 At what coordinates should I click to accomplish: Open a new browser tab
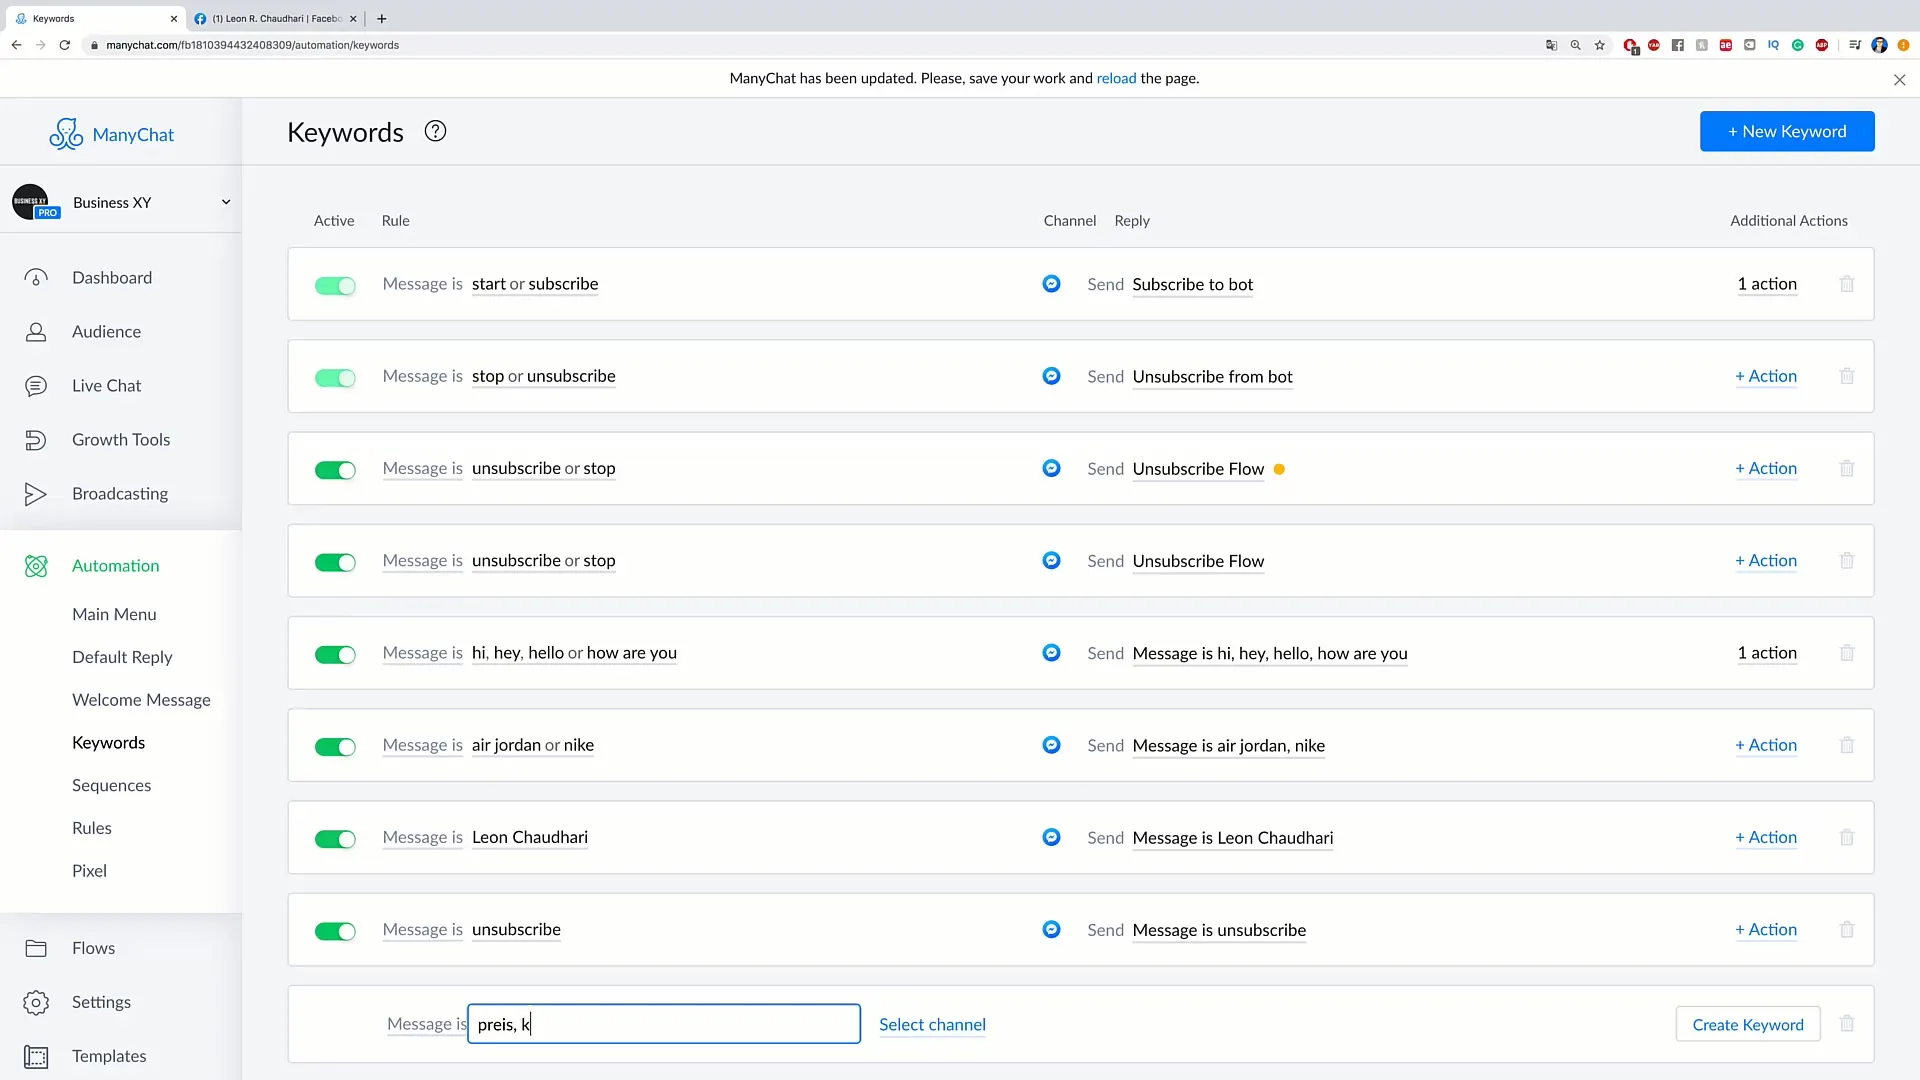point(382,18)
